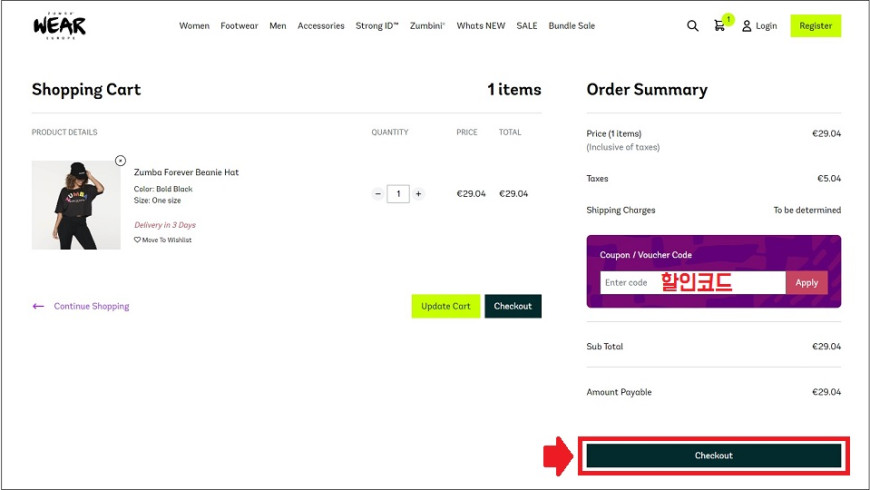Click the 'Size: One size' text

coord(157,200)
